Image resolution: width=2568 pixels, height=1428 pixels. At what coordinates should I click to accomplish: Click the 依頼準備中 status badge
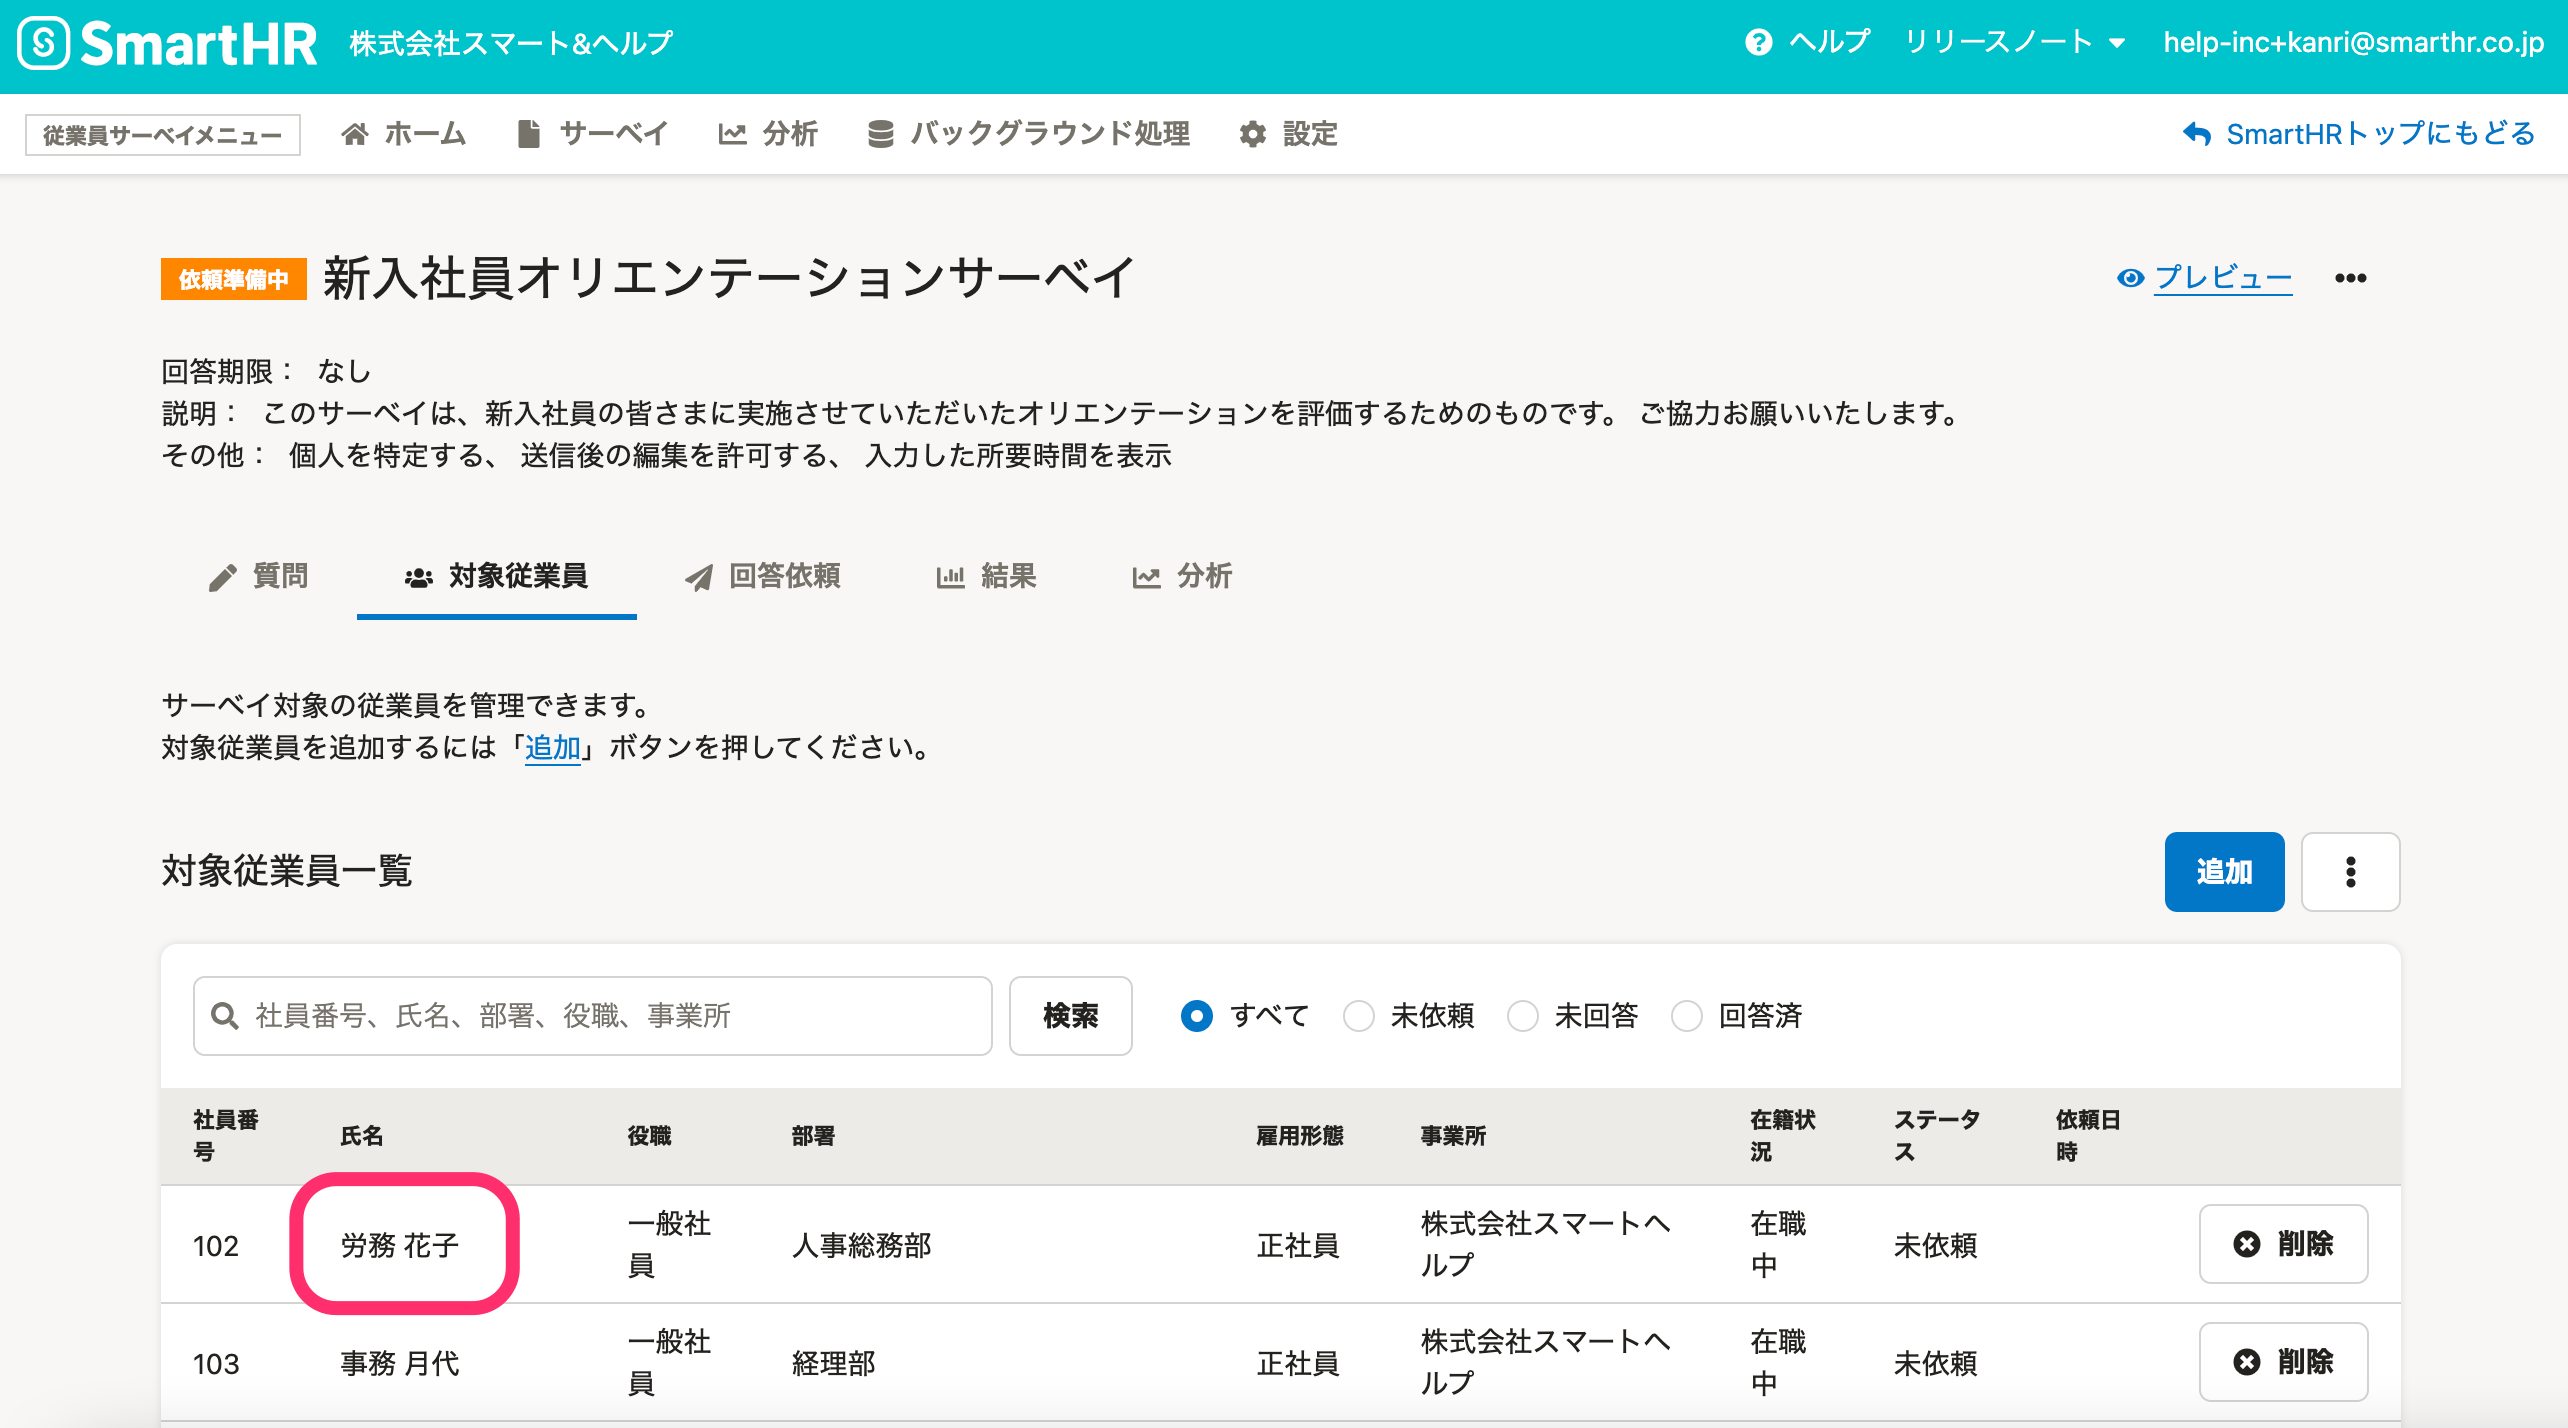point(233,279)
